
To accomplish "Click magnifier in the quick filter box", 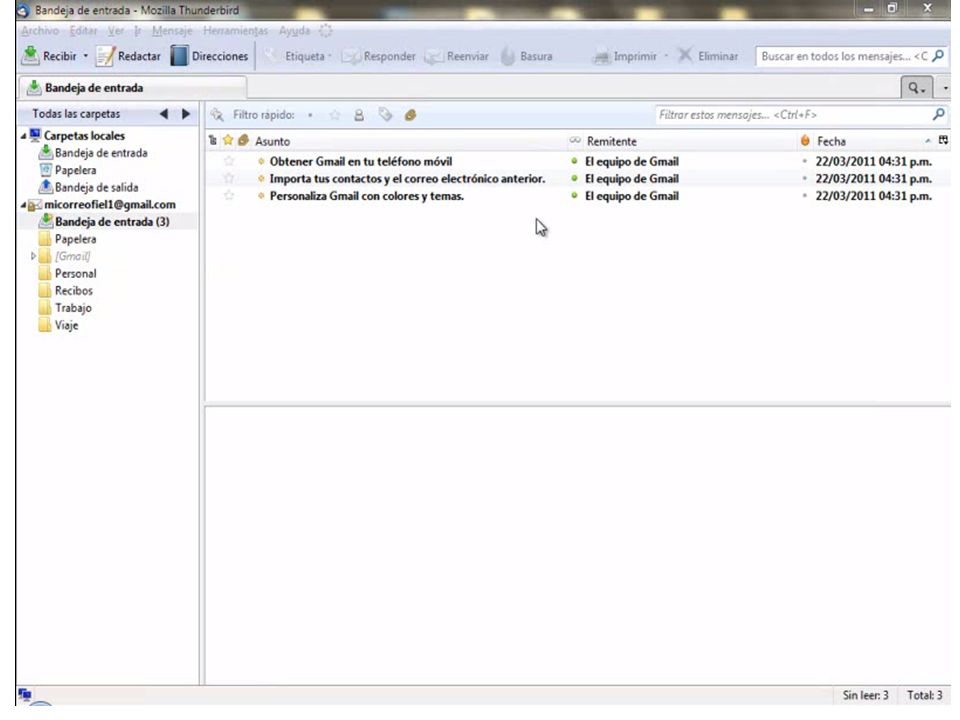I will 938,114.
